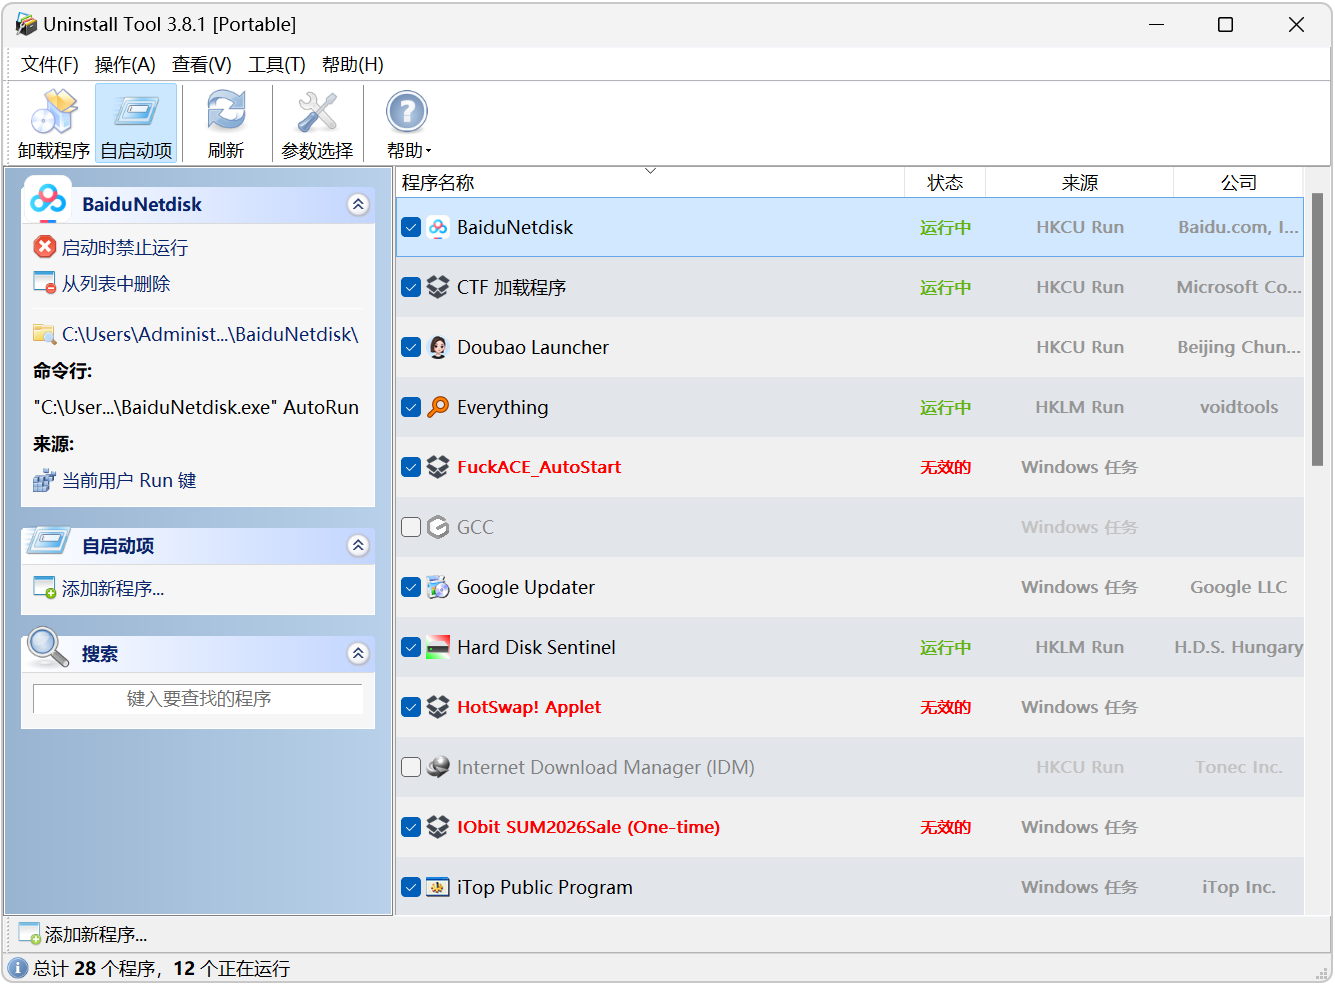
Task: Click the Internet Download Manager globe icon
Action: click(x=438, y=767)
